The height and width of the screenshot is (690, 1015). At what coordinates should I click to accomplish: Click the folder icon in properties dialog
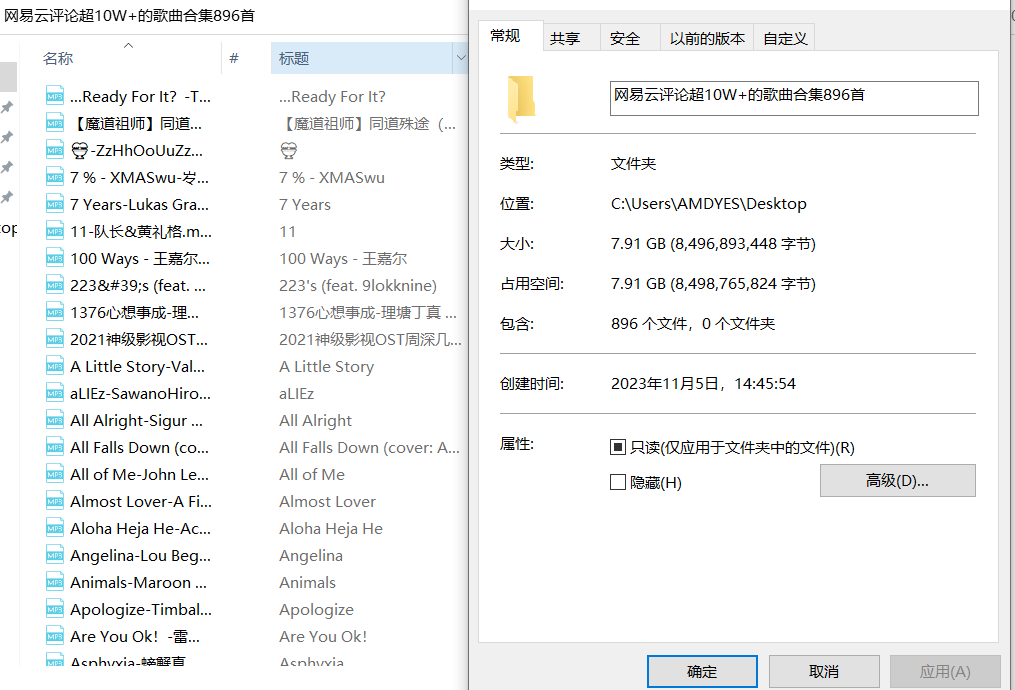click(x=521, y=98)
